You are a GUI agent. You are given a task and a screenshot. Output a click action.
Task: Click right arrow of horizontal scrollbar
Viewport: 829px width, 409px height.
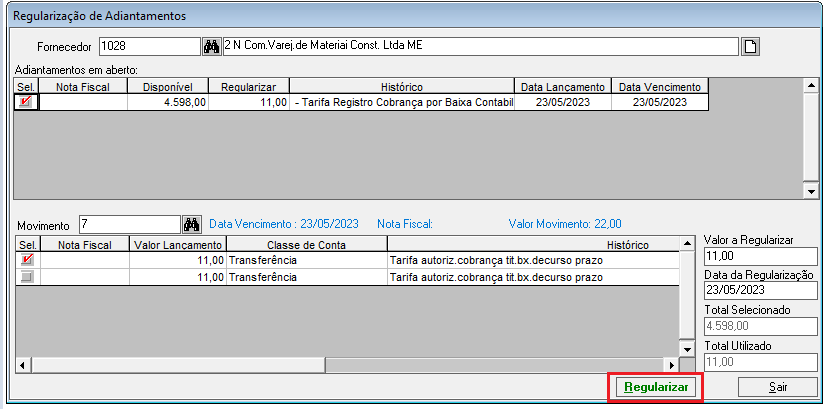point(671,365)
